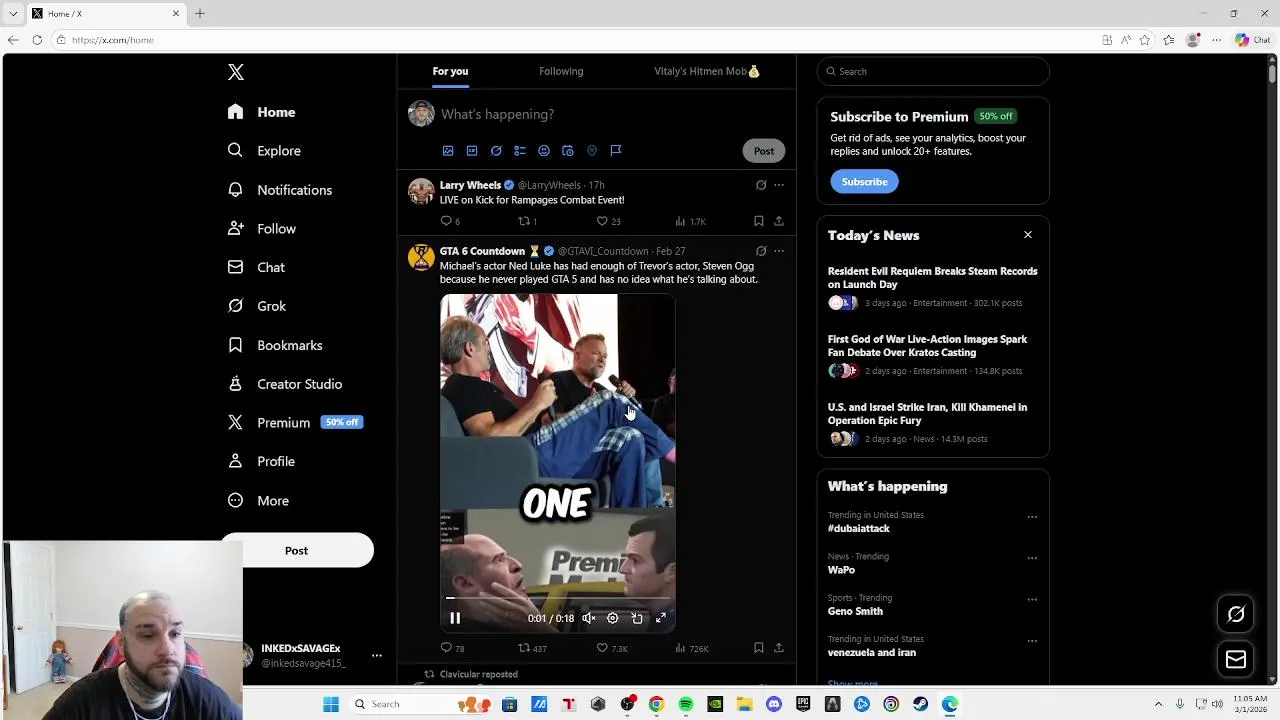Open the More sidebar menu
Screen dimensions: 1280x720
pyautogui.click(x=258, y=500)
